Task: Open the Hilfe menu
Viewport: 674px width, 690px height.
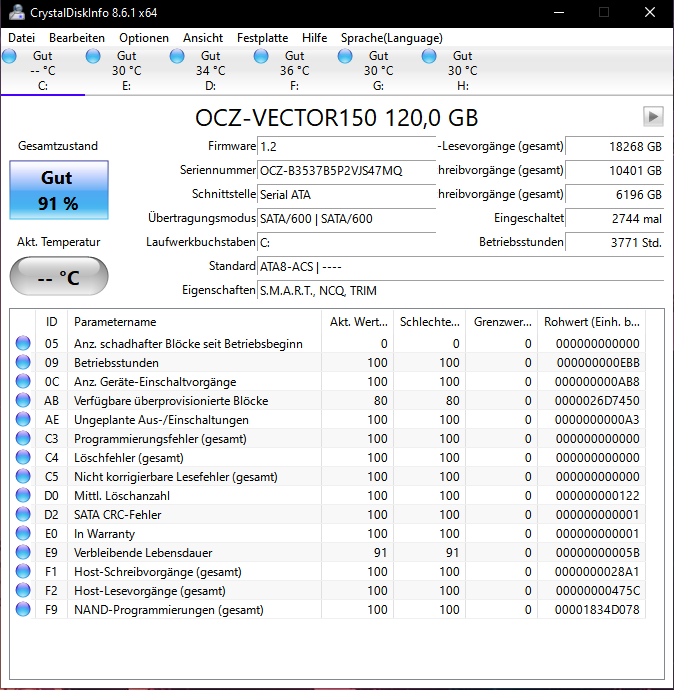Action: coord(314,38)
